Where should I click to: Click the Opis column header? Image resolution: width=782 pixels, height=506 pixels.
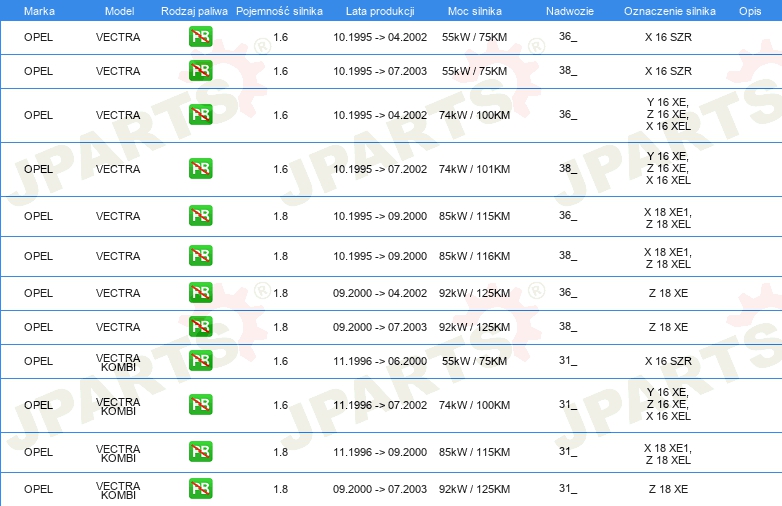(x=750, y=11)
